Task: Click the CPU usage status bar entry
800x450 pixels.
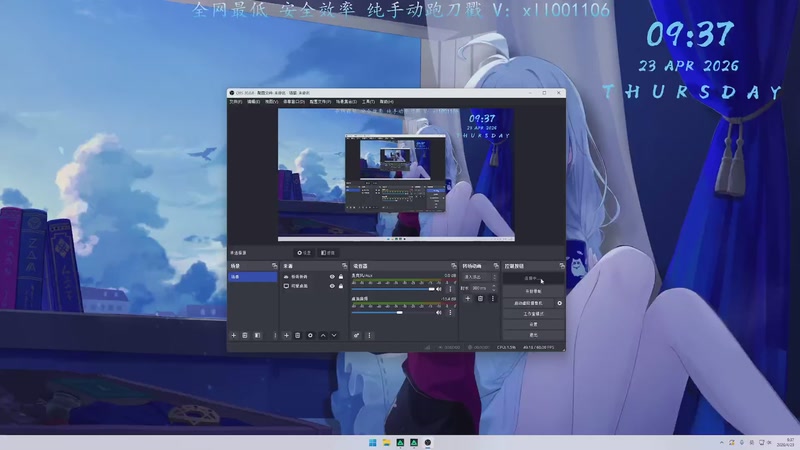Action: pos(506,347)
